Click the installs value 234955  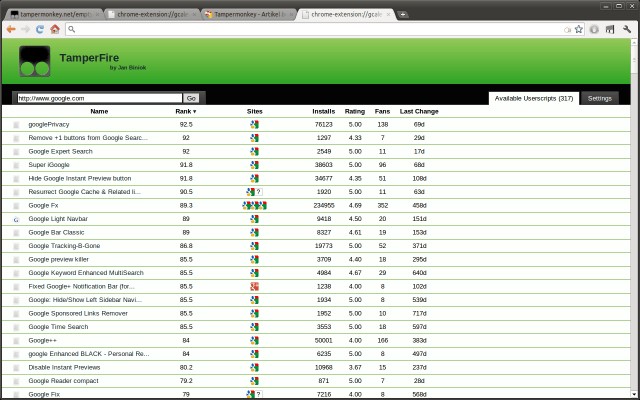(x=324, y=205)
